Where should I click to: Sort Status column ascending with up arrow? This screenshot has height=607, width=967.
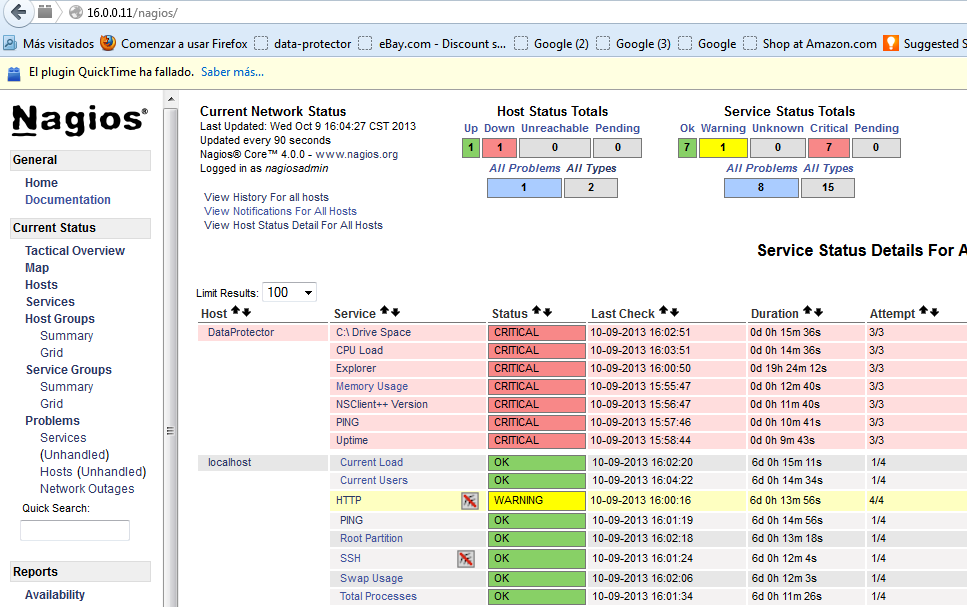click(x=536, y=312)
